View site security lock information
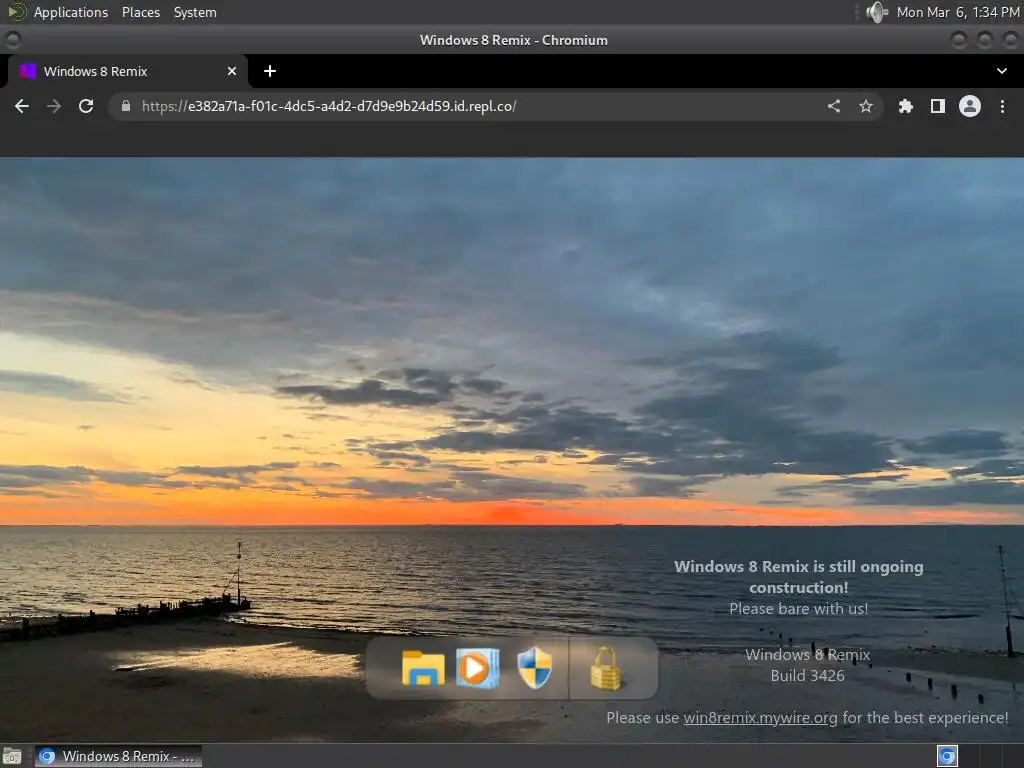Viewport: 1024px width, 768px height. [x=126, y=106]
